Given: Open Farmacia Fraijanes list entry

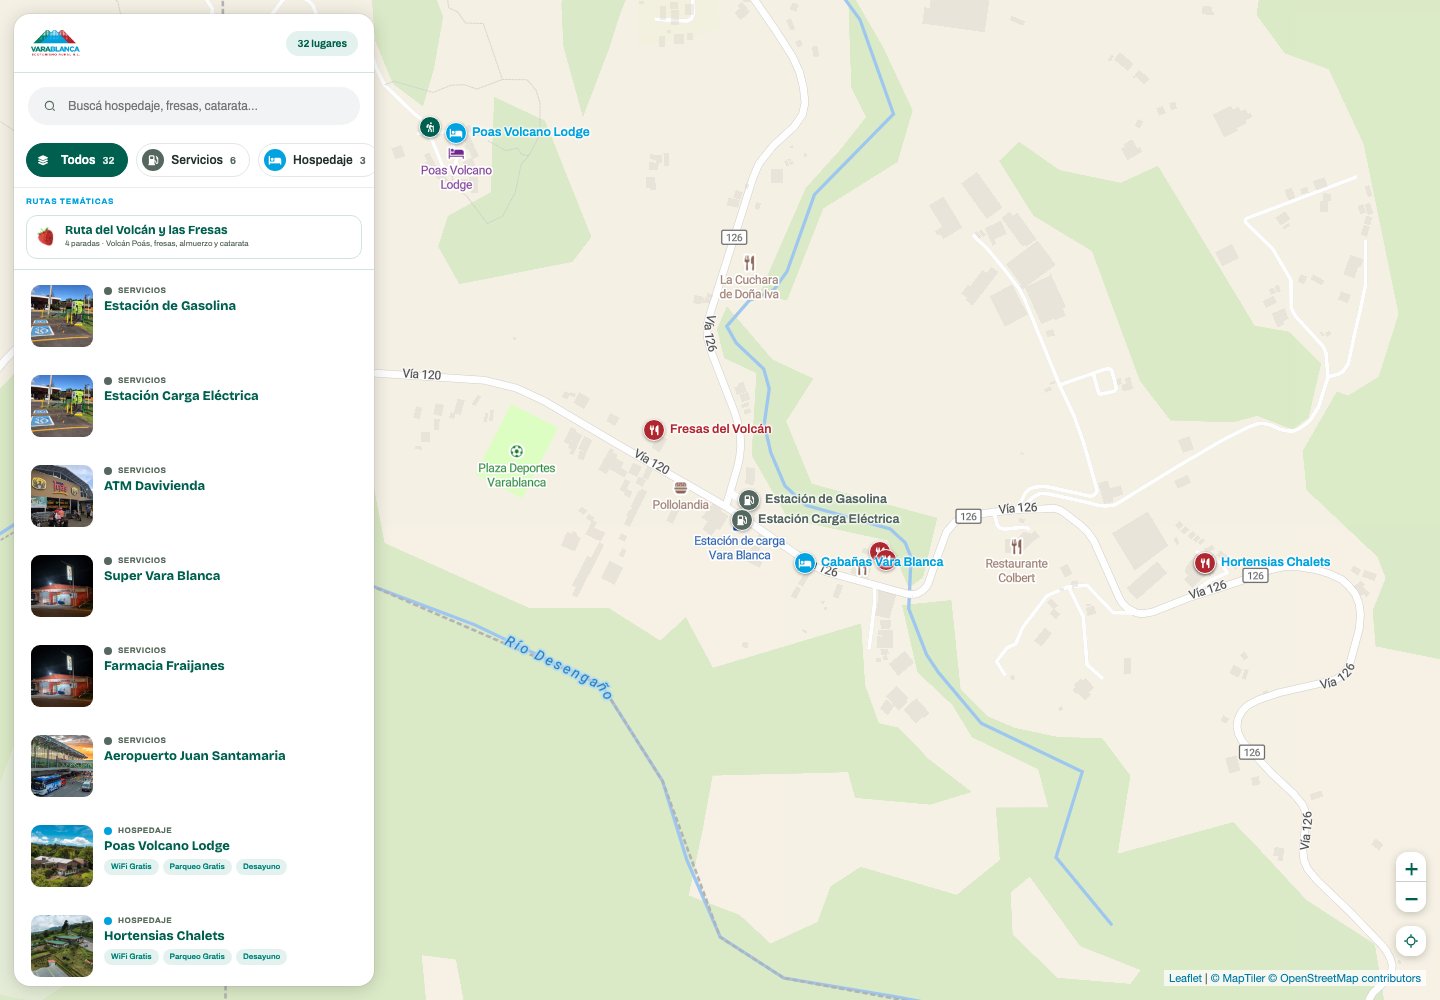Looking at the screenshot, I should (x=194, y=676).
